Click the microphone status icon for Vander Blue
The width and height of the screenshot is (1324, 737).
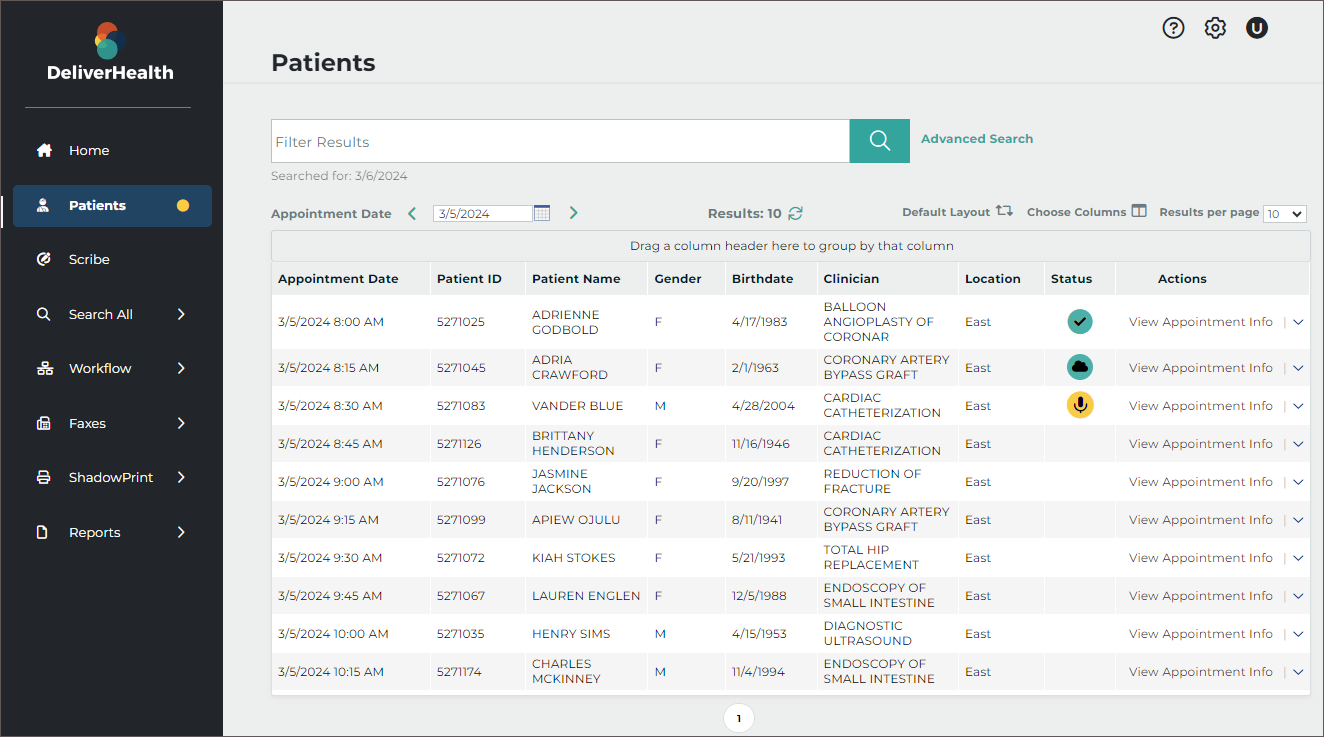[1080, 405]
